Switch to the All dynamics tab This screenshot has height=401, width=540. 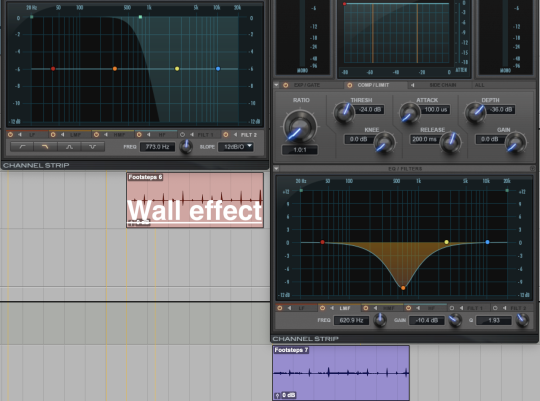click(x=479, y=85)
